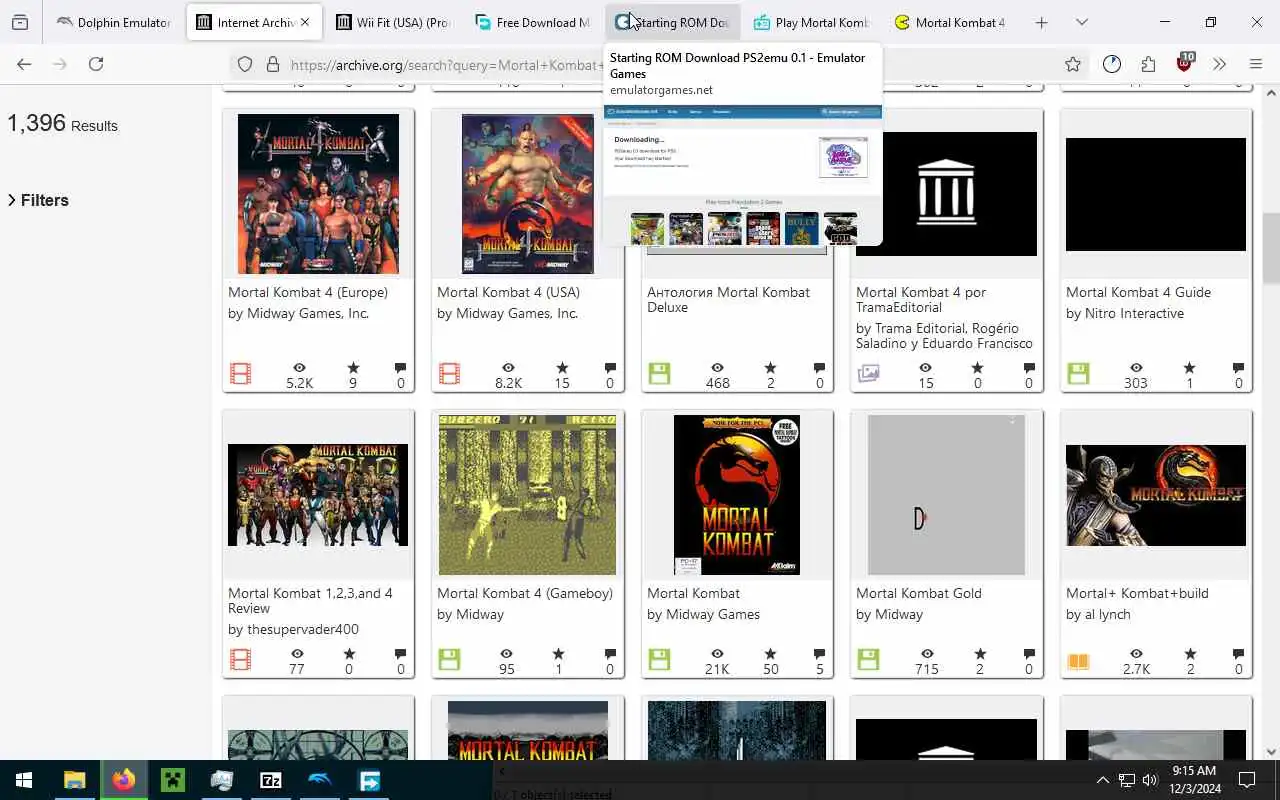This screenshot has height=800, width=1280.
Task: Open the Minecraft taskbar icon
Action: click(173, 780)
